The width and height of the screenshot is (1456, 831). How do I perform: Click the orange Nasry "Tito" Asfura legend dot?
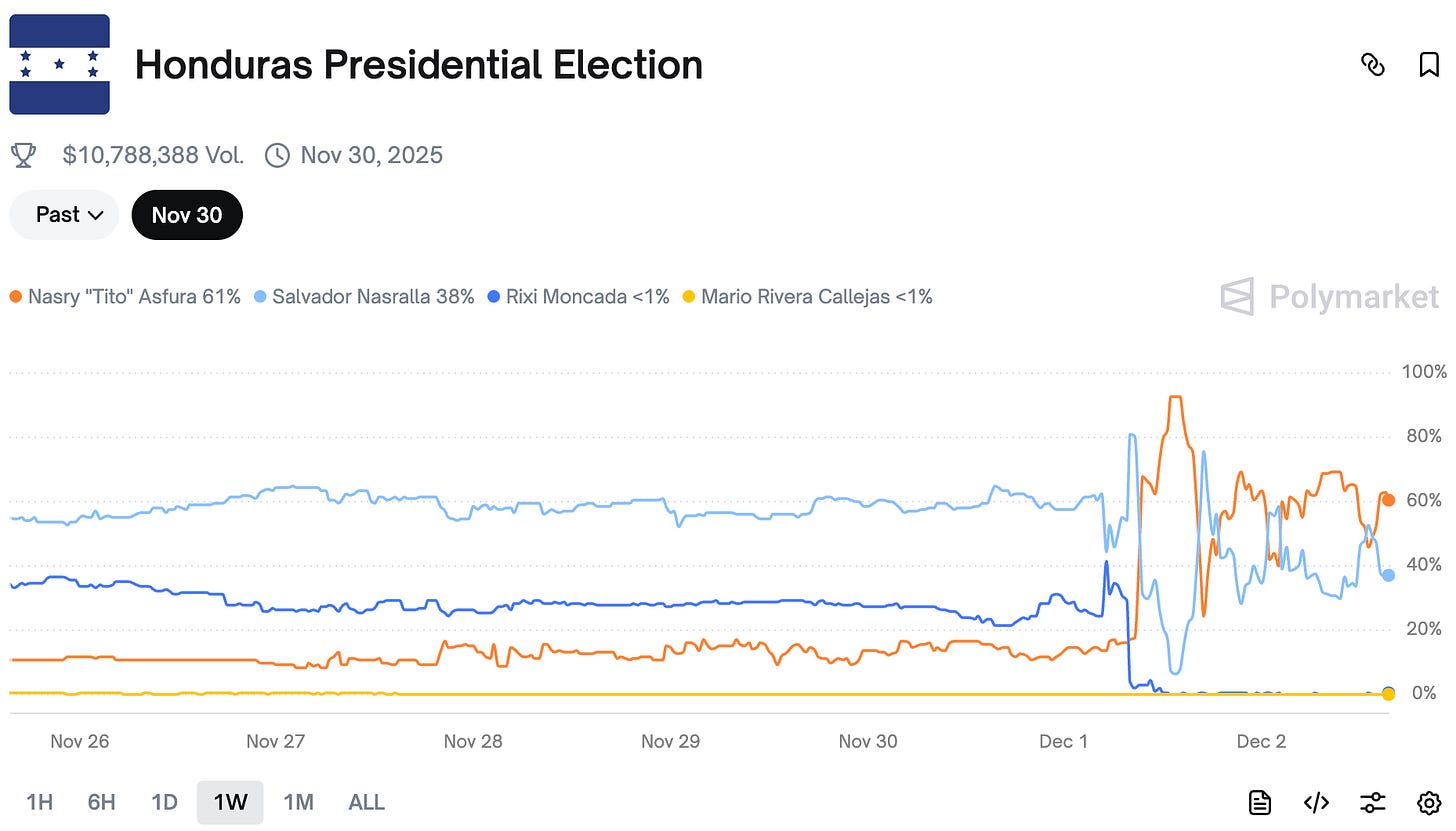click(x=15, y=297)
